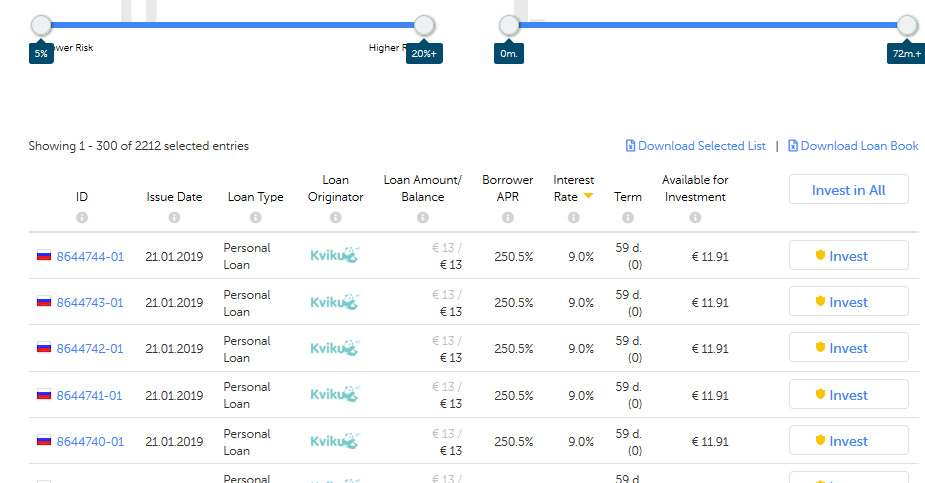Image resolution: width=925 pixels, height=483 pixels.
Task: Click info icon under Loan Type header
Action: coord(255,217)
